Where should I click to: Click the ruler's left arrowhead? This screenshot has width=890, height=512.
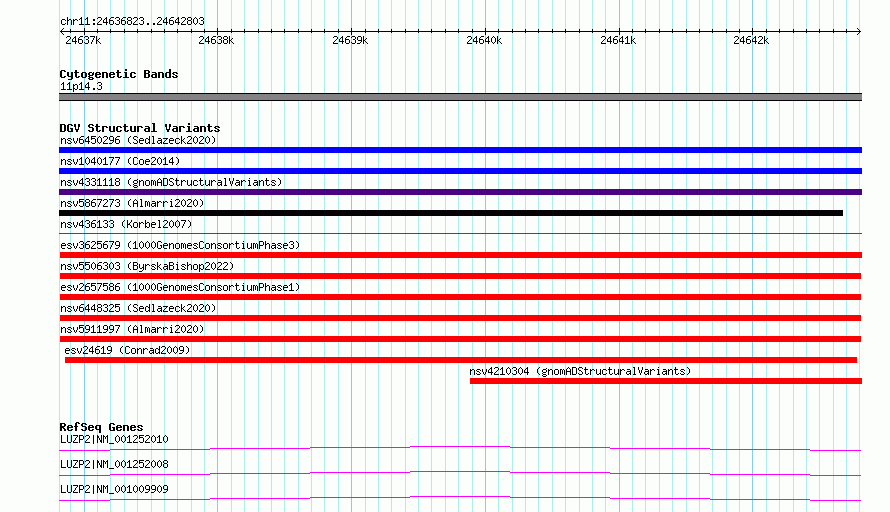(x=62, y=31)
